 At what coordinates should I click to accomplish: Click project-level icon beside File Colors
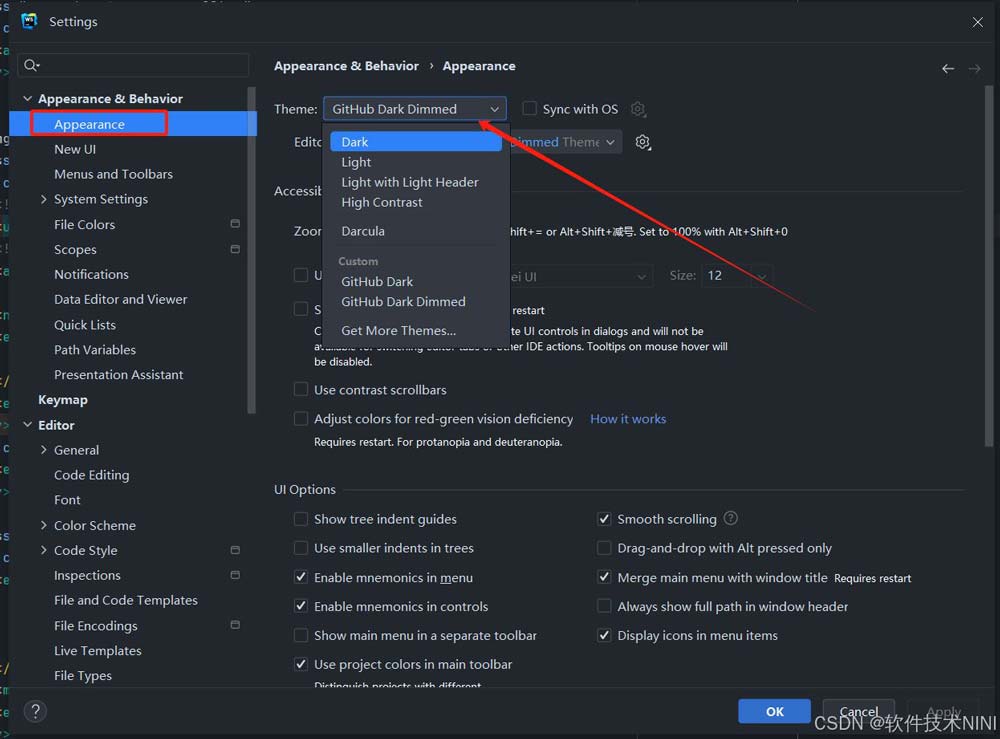click(235, 224)
